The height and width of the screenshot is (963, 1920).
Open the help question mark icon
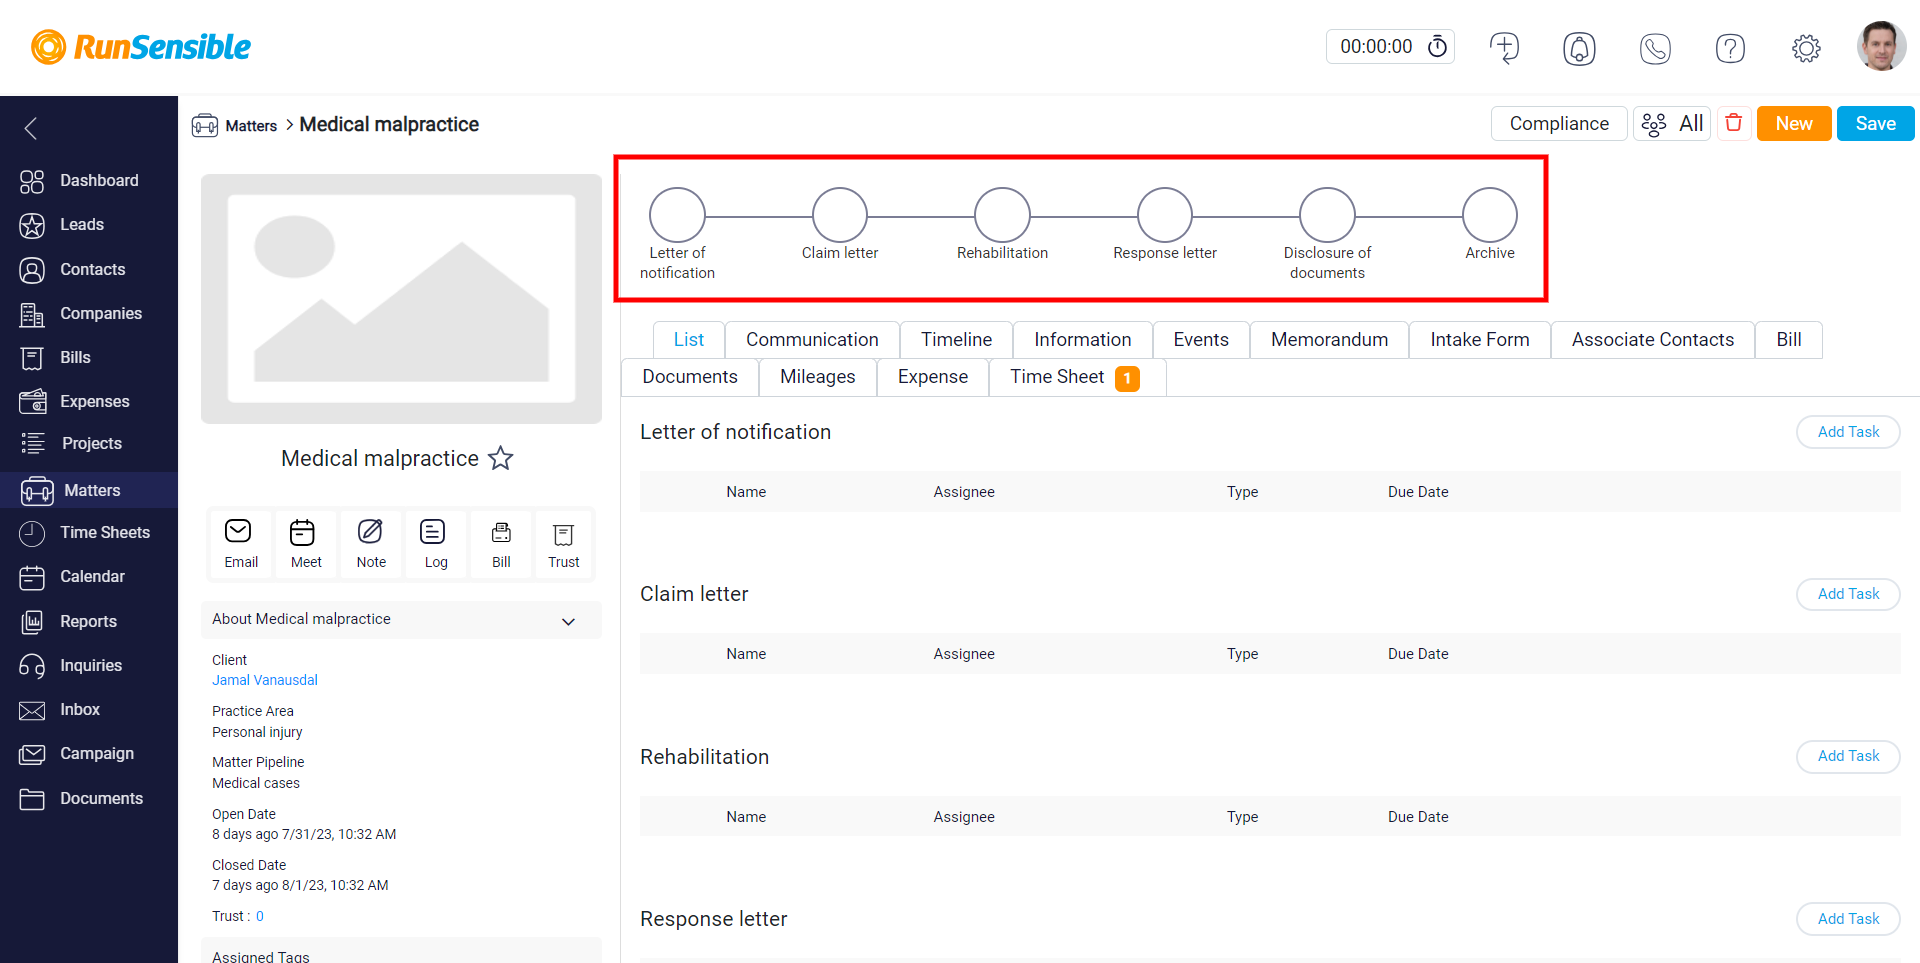1730,48
